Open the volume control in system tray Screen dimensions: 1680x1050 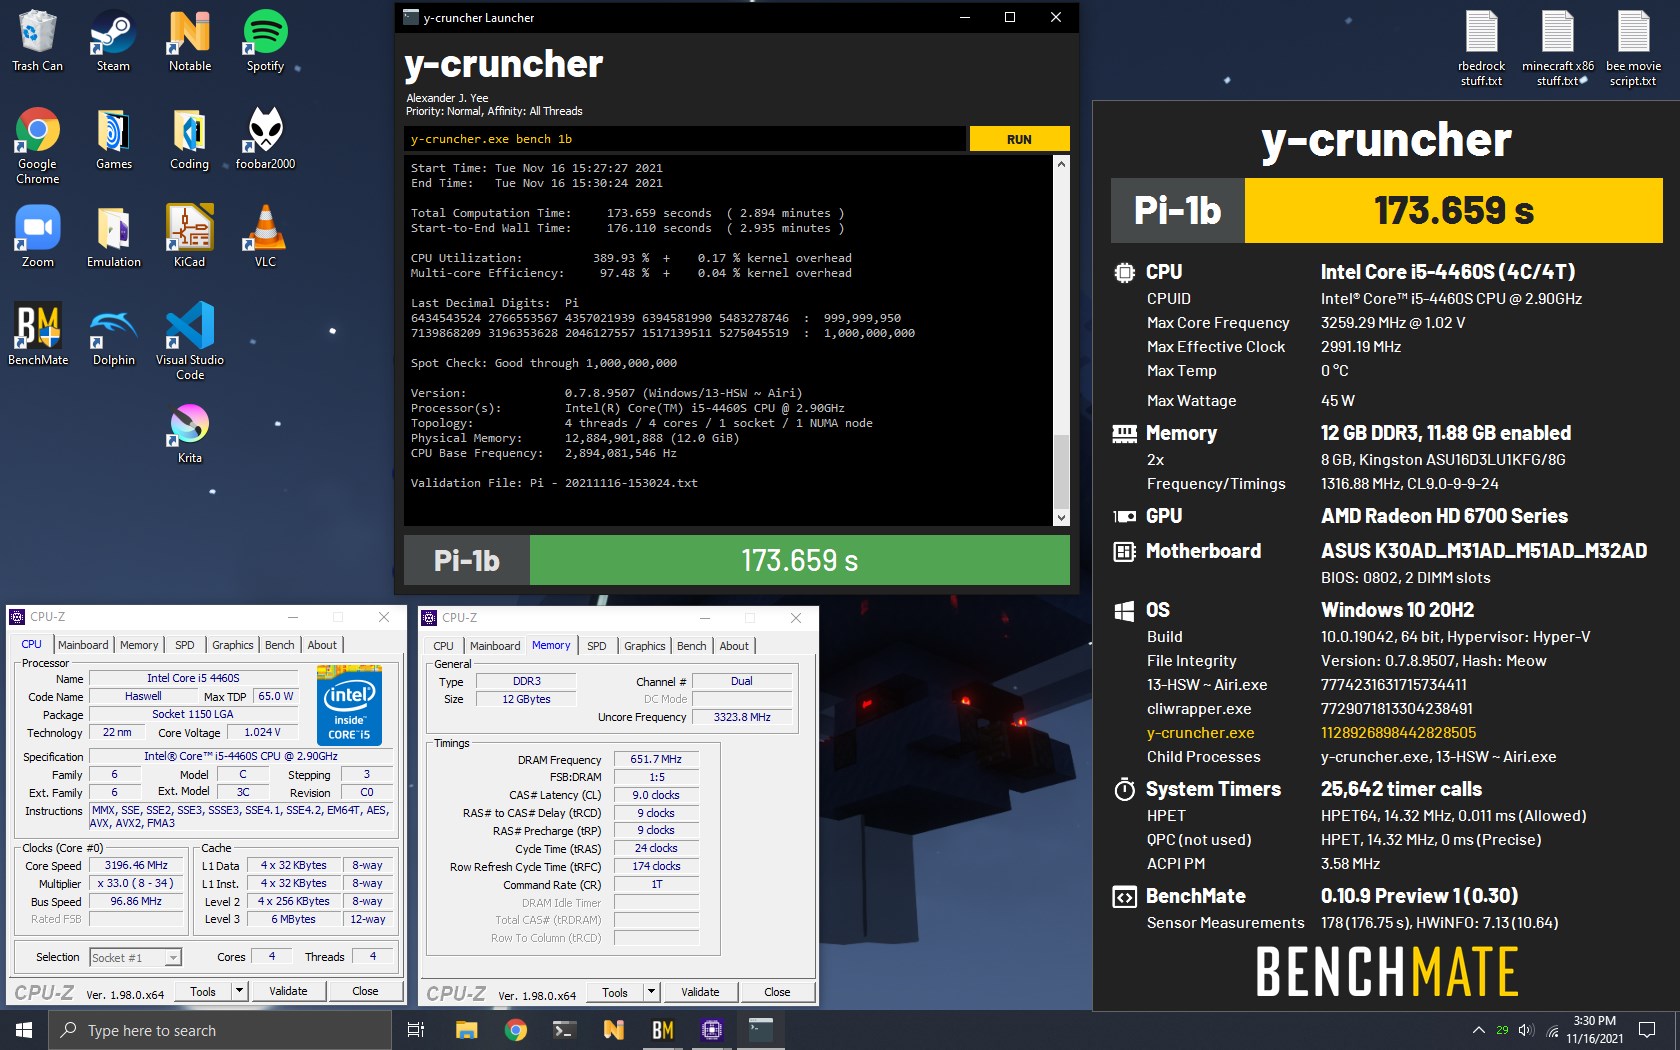pos(1526,1030)
